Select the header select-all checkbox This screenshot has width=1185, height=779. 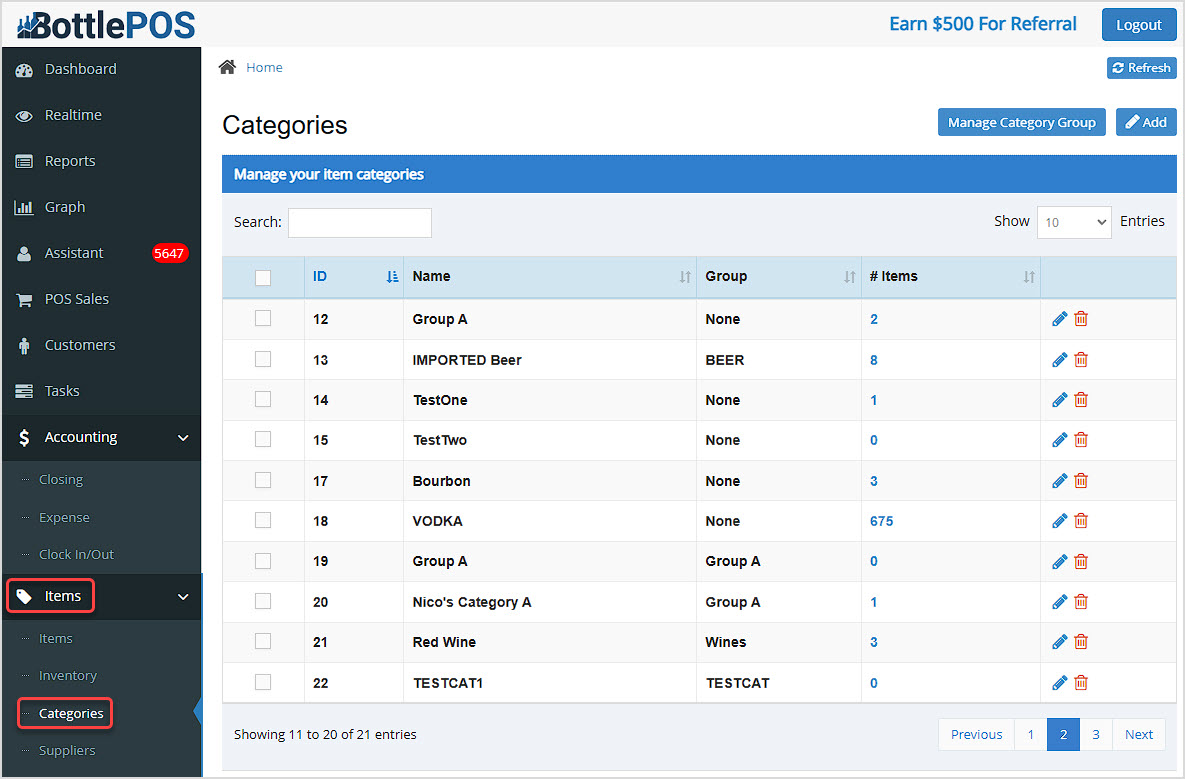263,277
